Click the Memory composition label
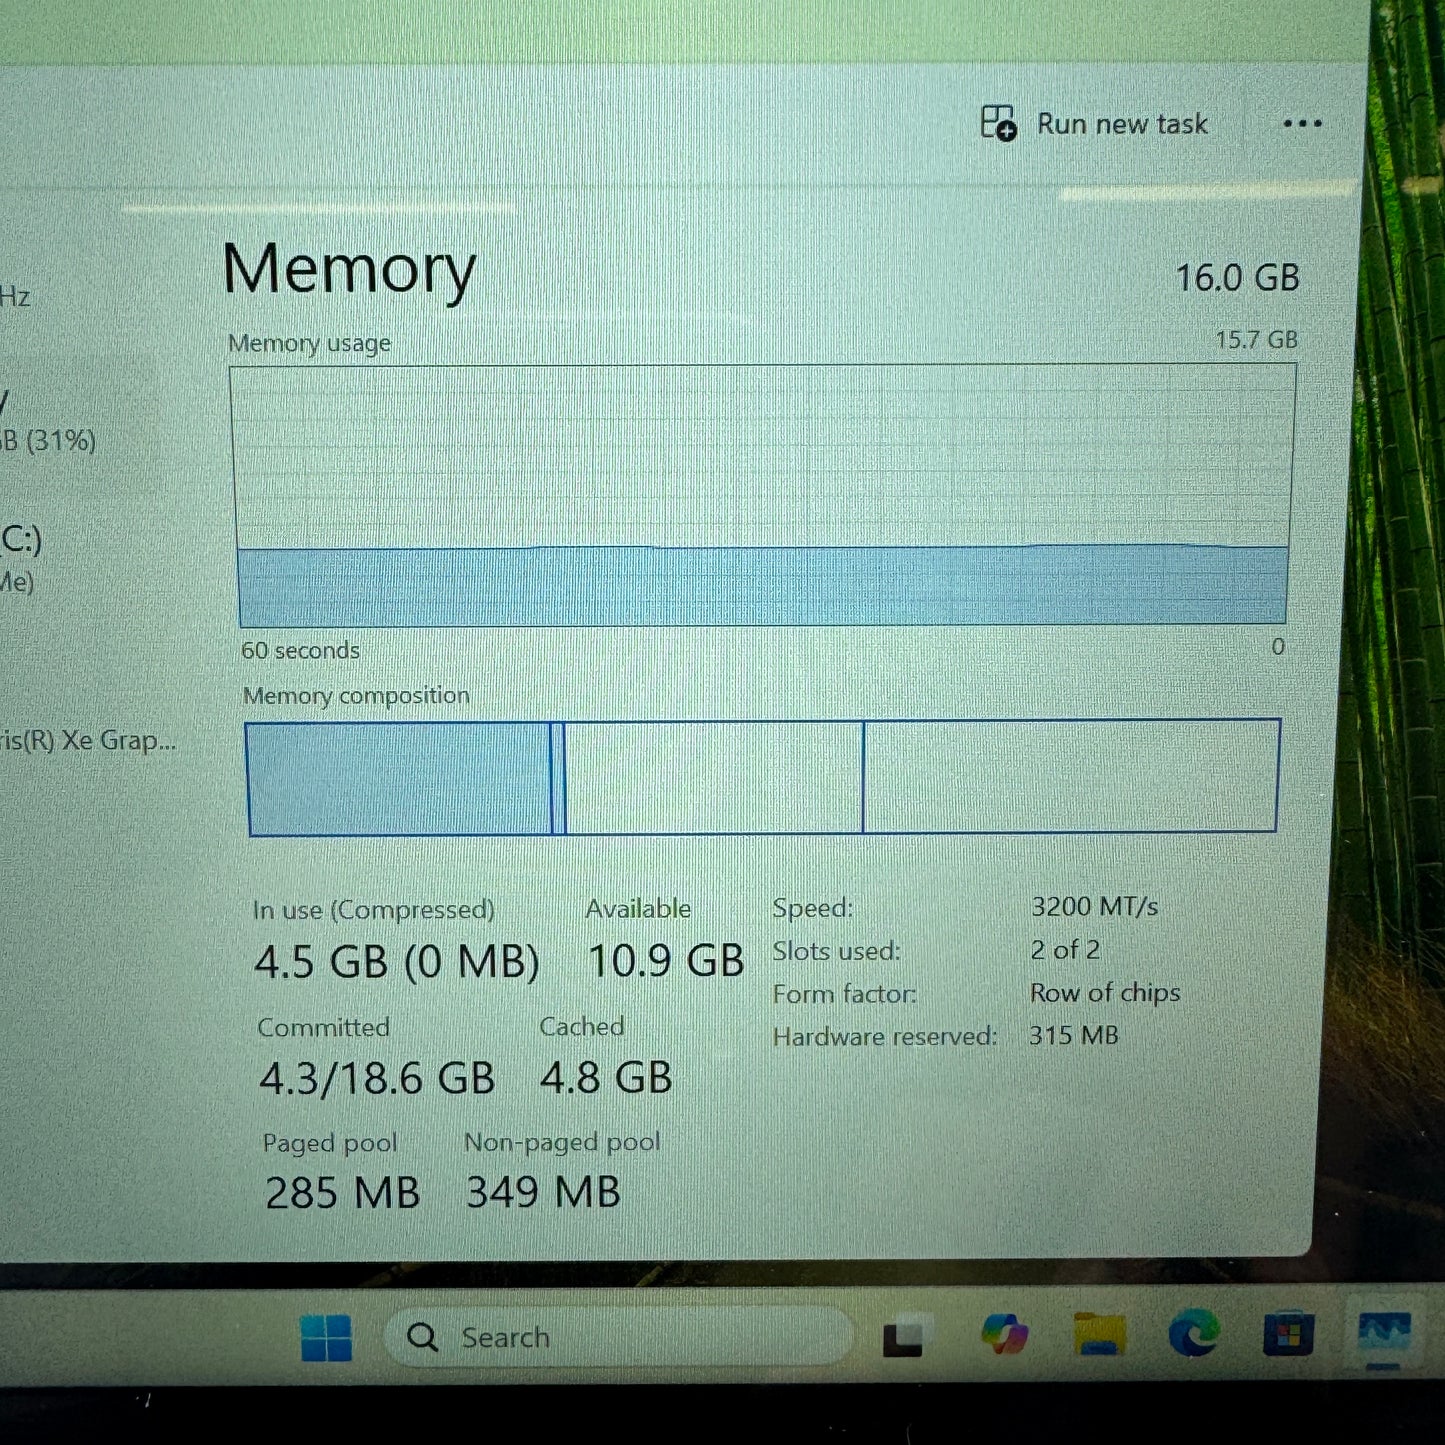1445x1445 pixels. (356, 696)
